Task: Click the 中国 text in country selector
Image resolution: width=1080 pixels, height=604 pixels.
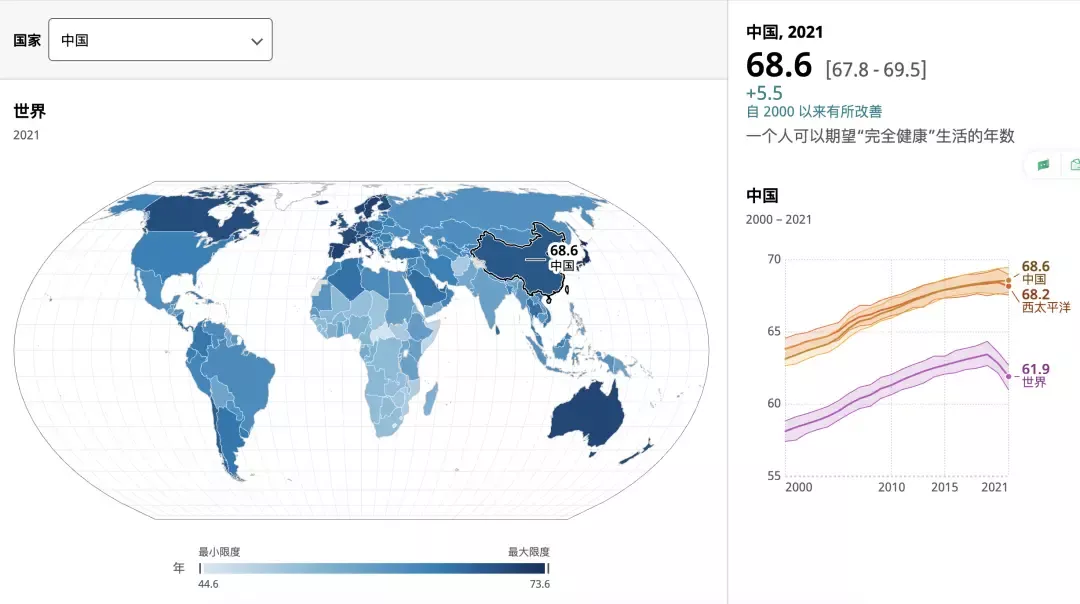Action: coord(75,41)
